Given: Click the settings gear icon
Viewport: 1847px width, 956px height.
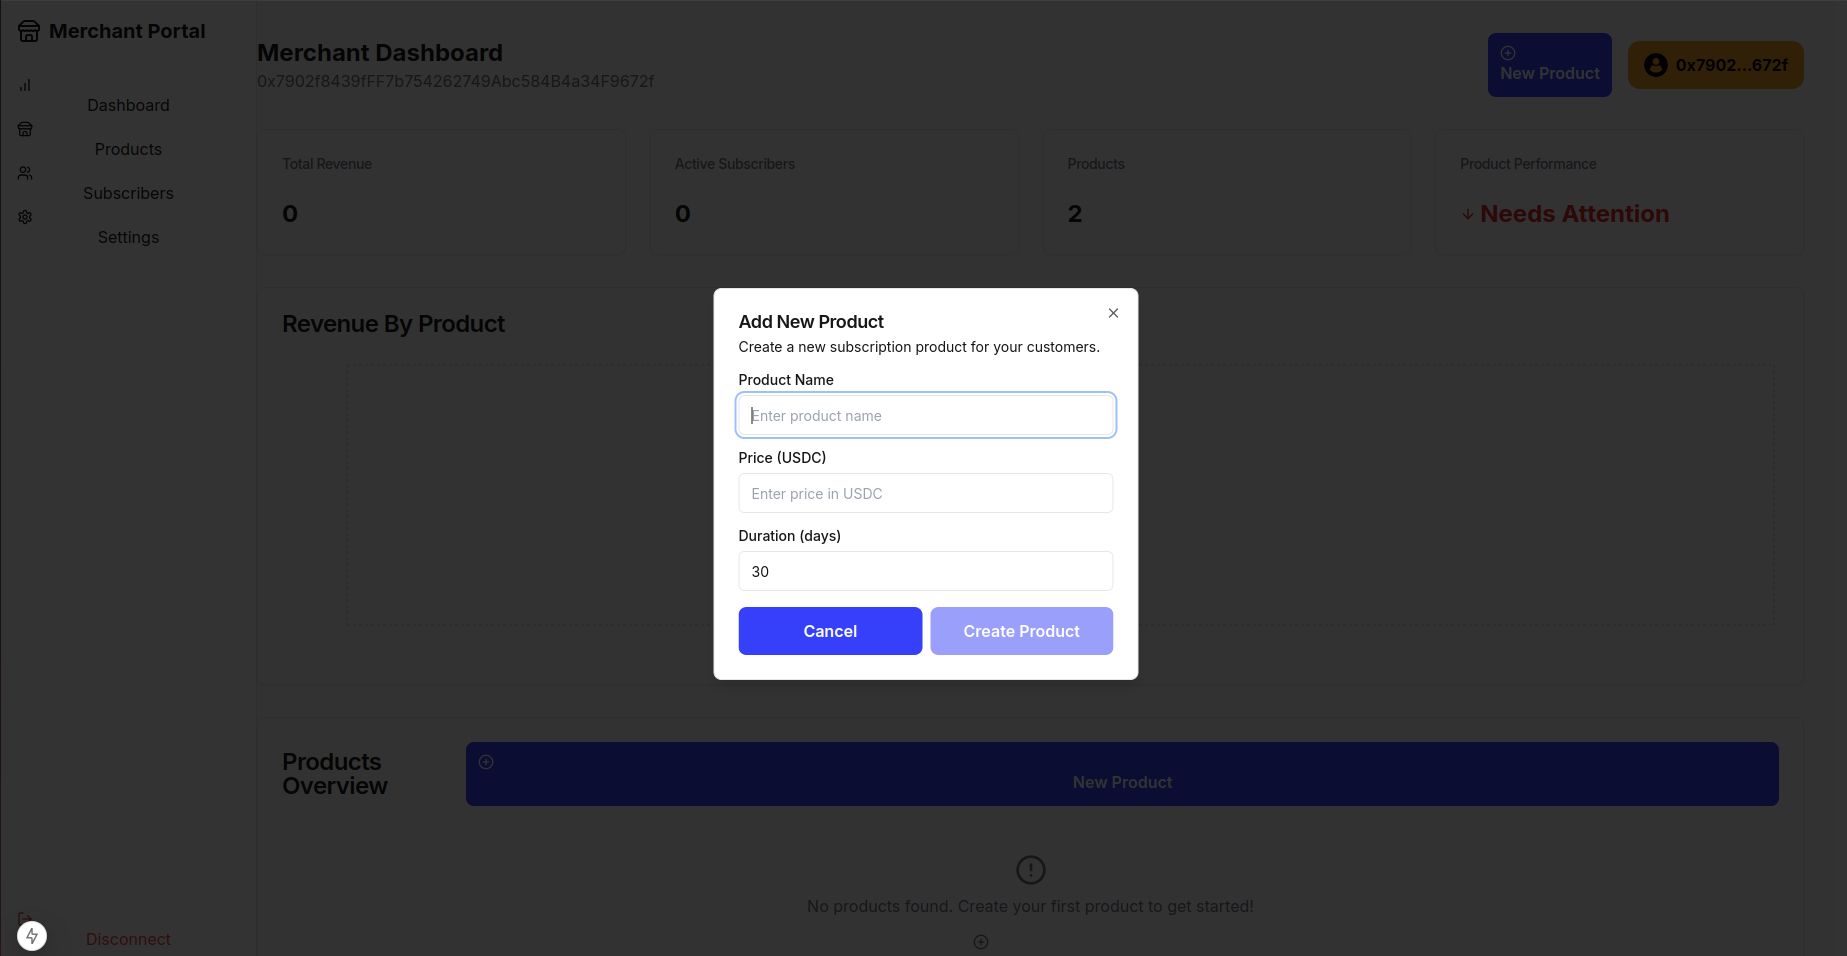Looking at the screenshot, I should tap(25, 217).
